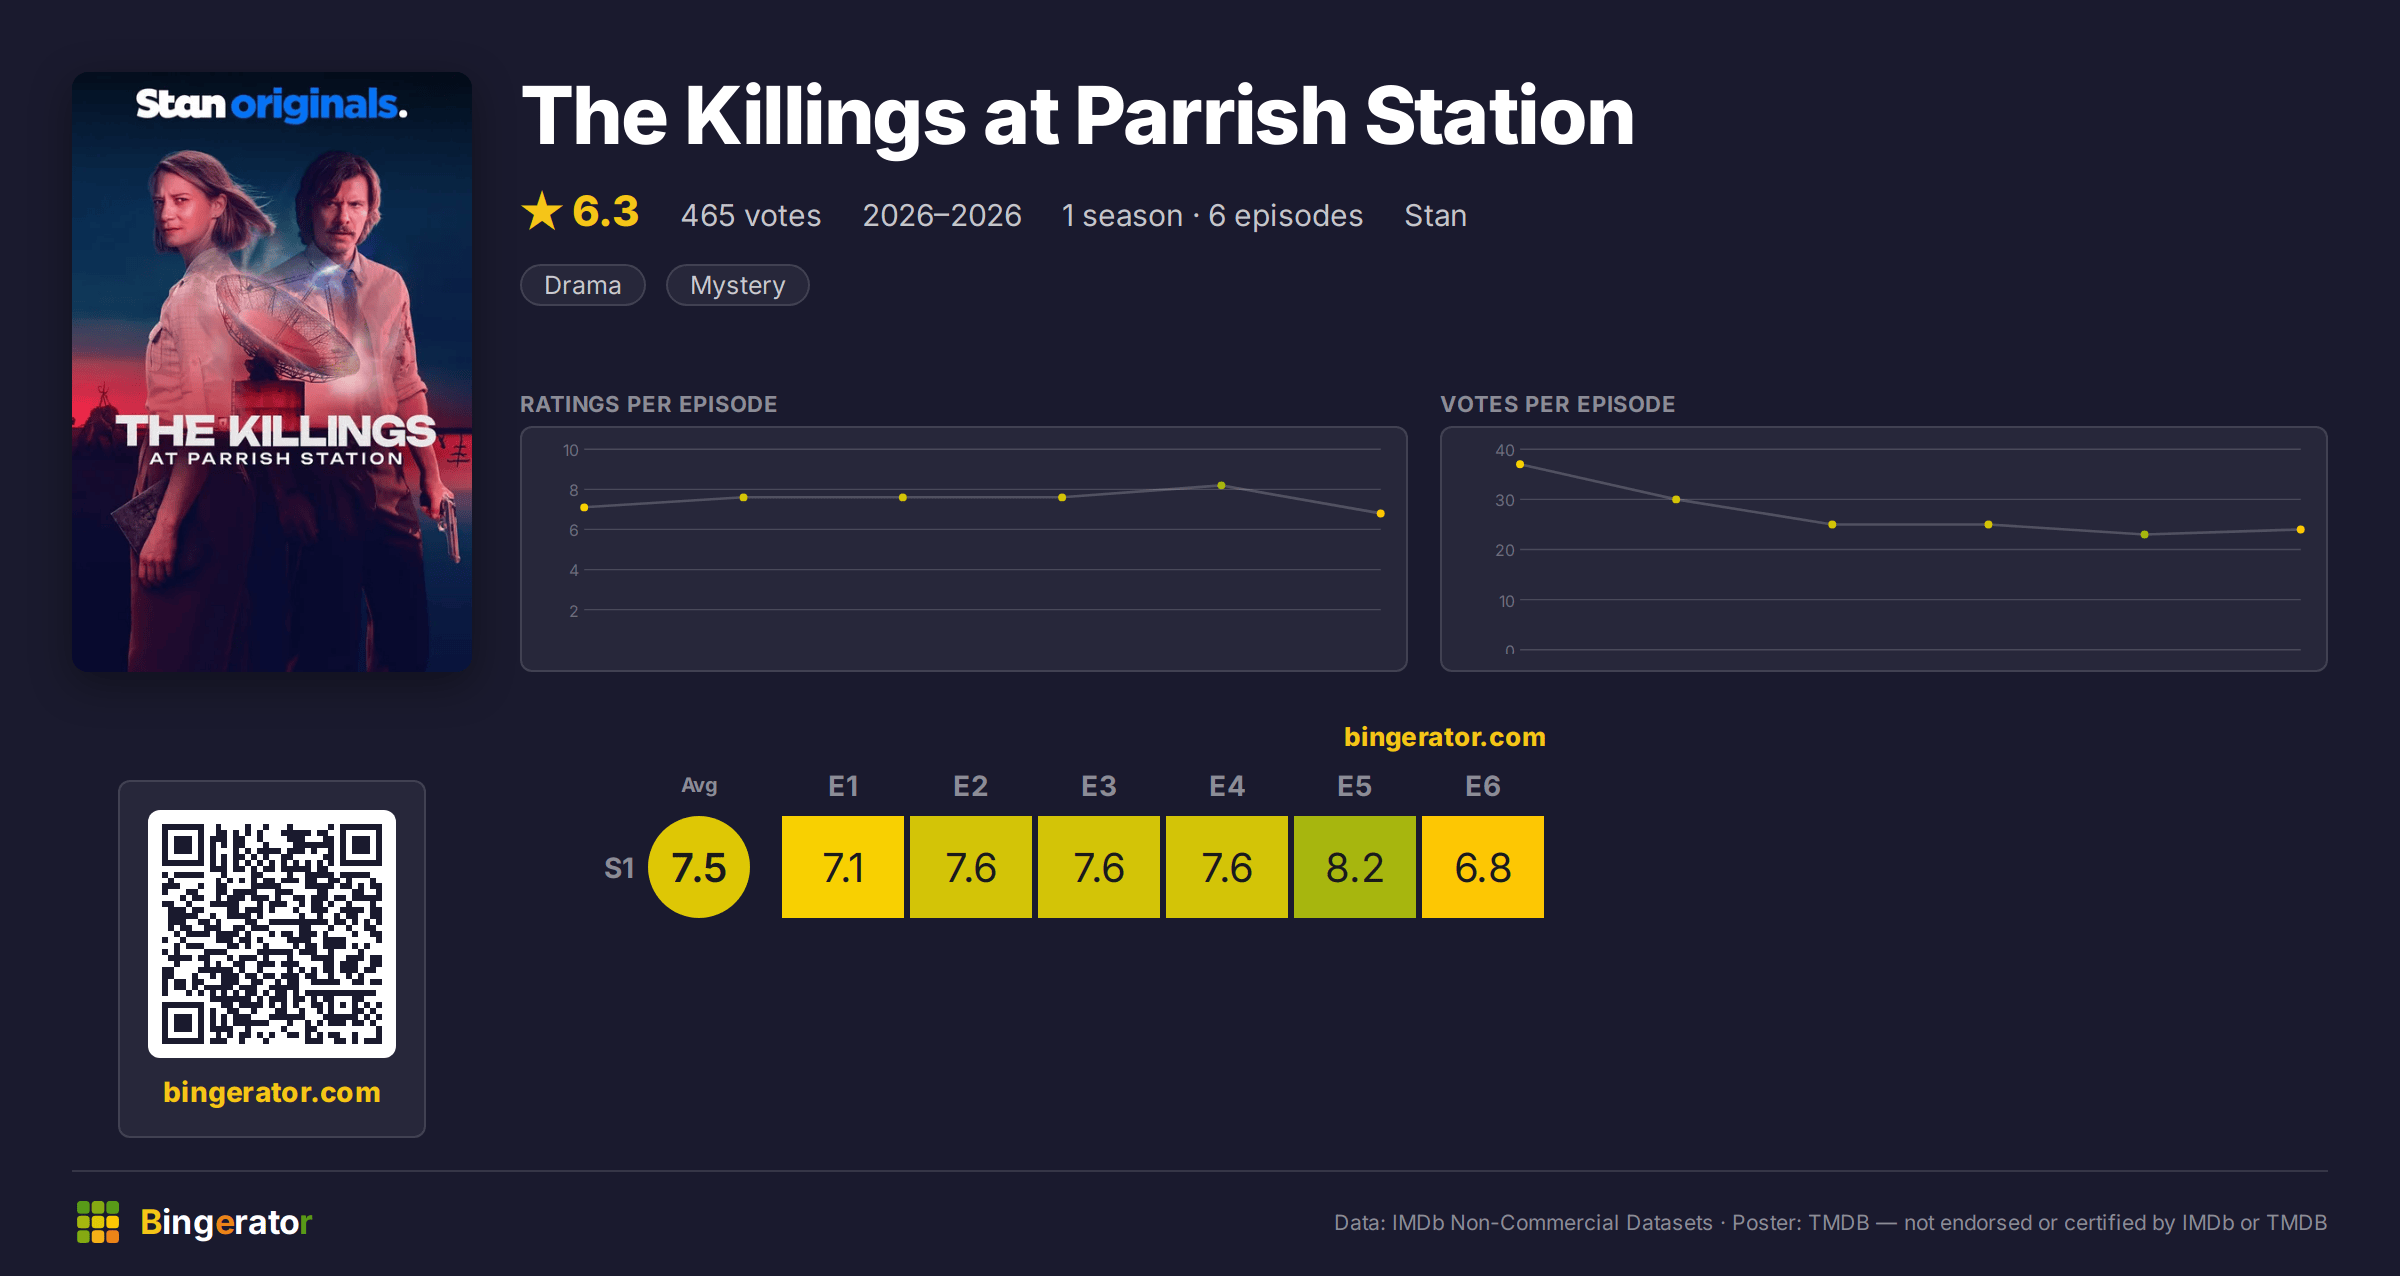
Task: Click the S1 season row label
Action: (619, 868)
